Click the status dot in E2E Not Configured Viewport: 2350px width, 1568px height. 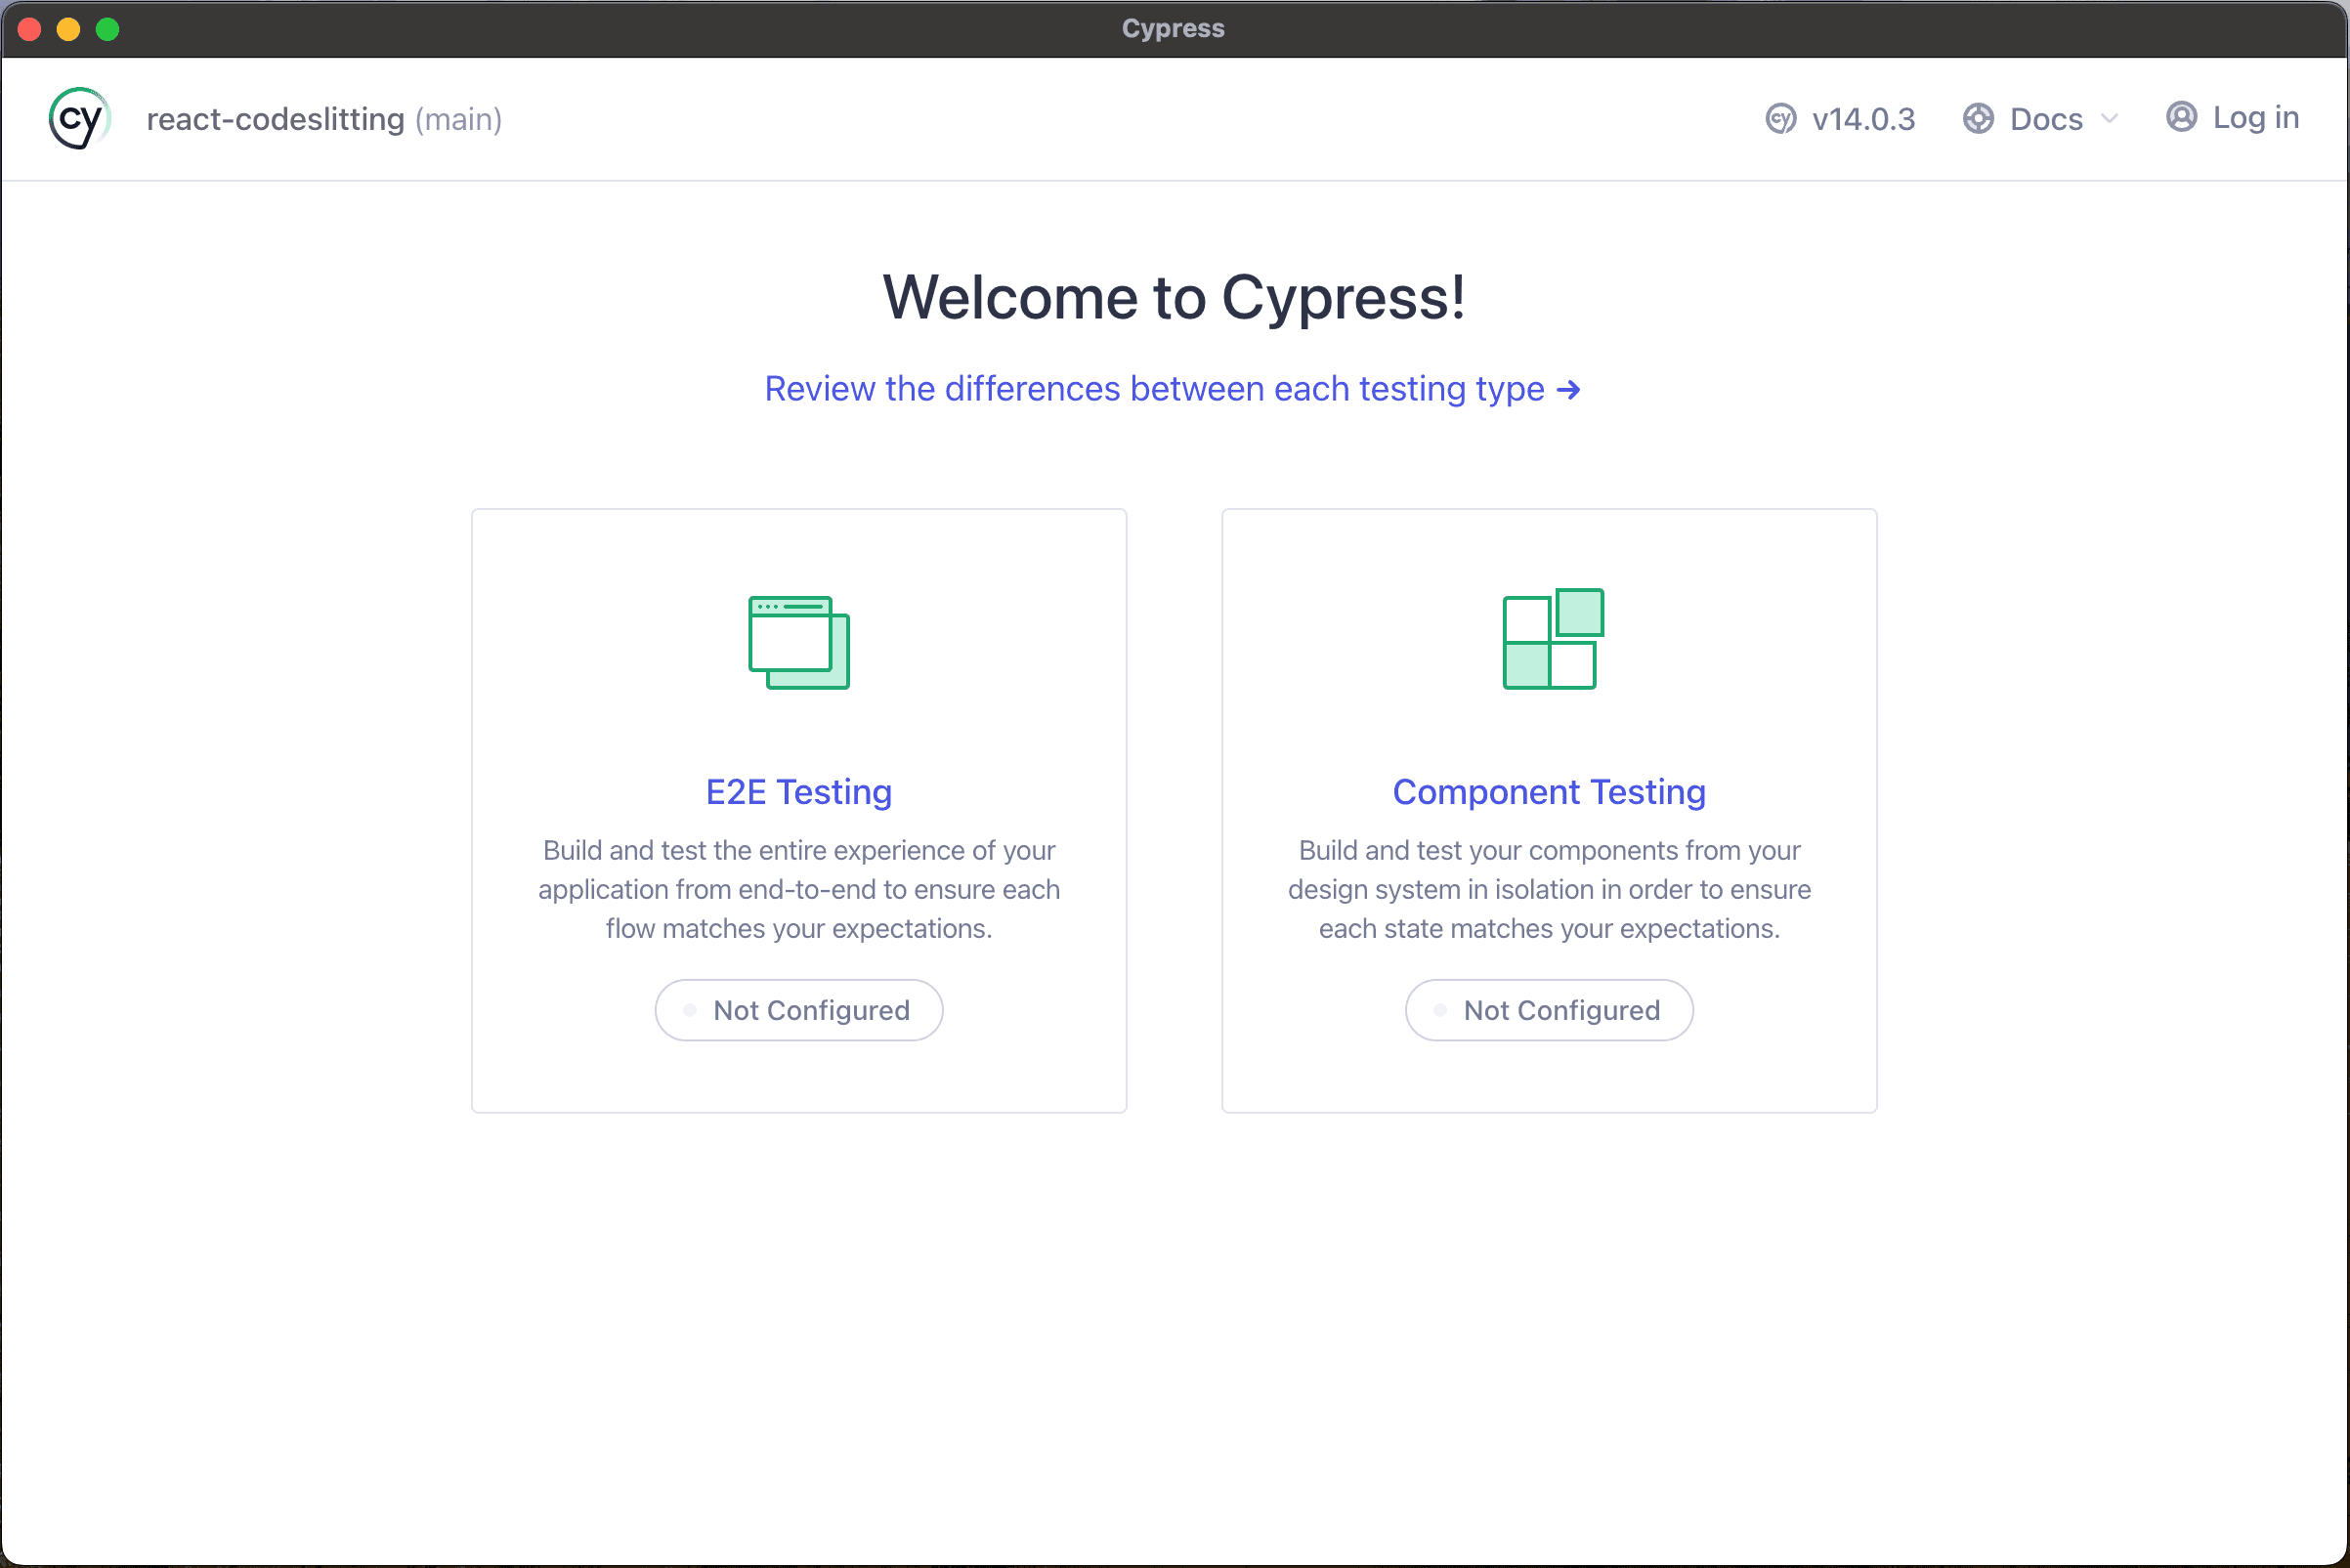[689, 1010]
